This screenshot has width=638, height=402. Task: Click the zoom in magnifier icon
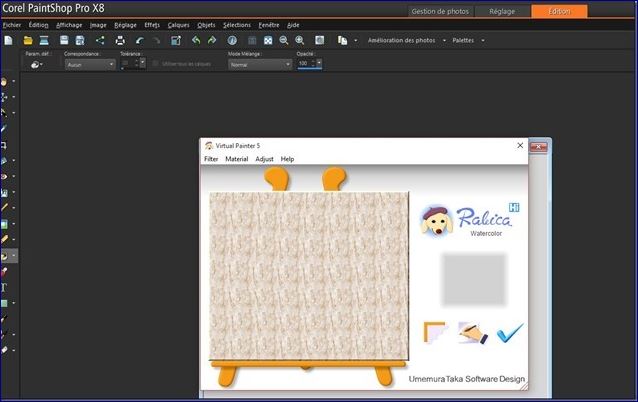coord(300,40)
